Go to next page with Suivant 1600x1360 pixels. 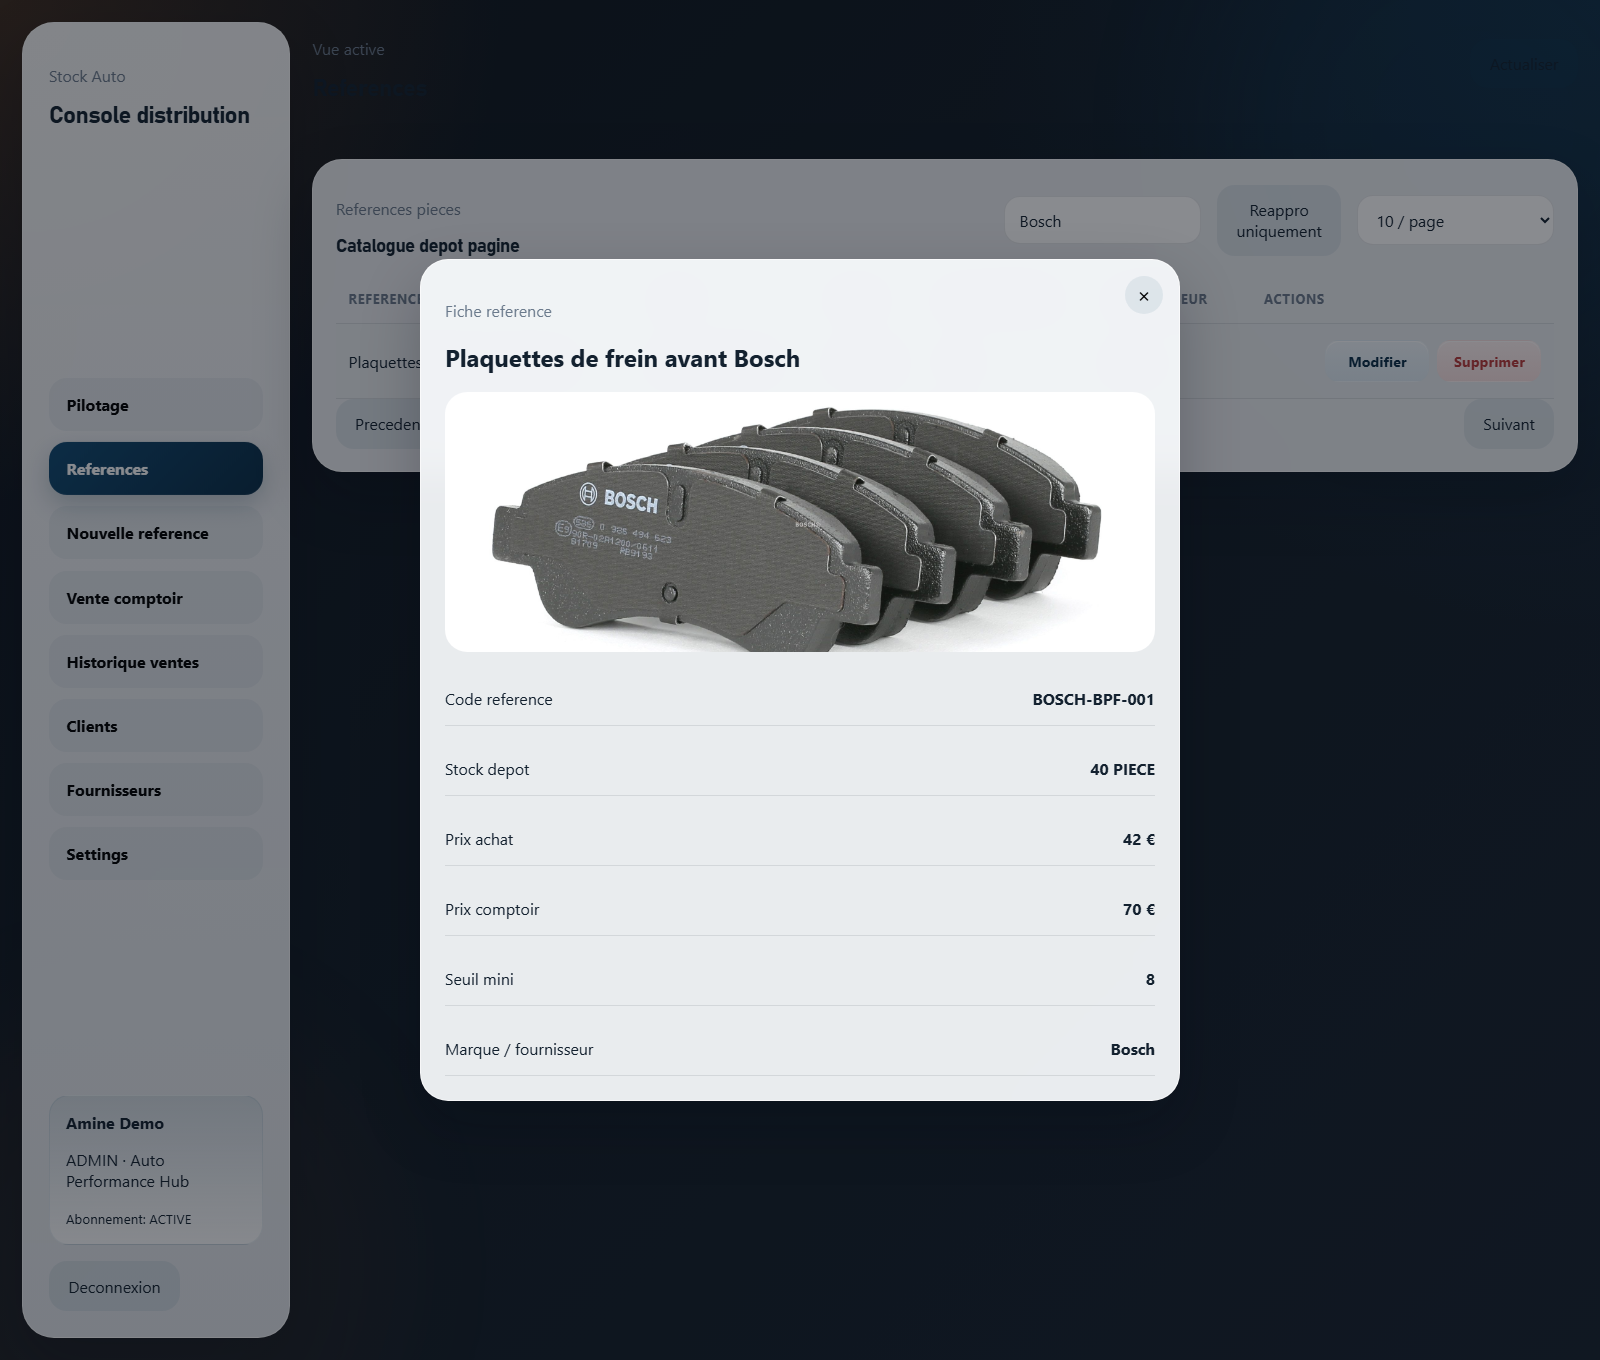coord(1508,424)
